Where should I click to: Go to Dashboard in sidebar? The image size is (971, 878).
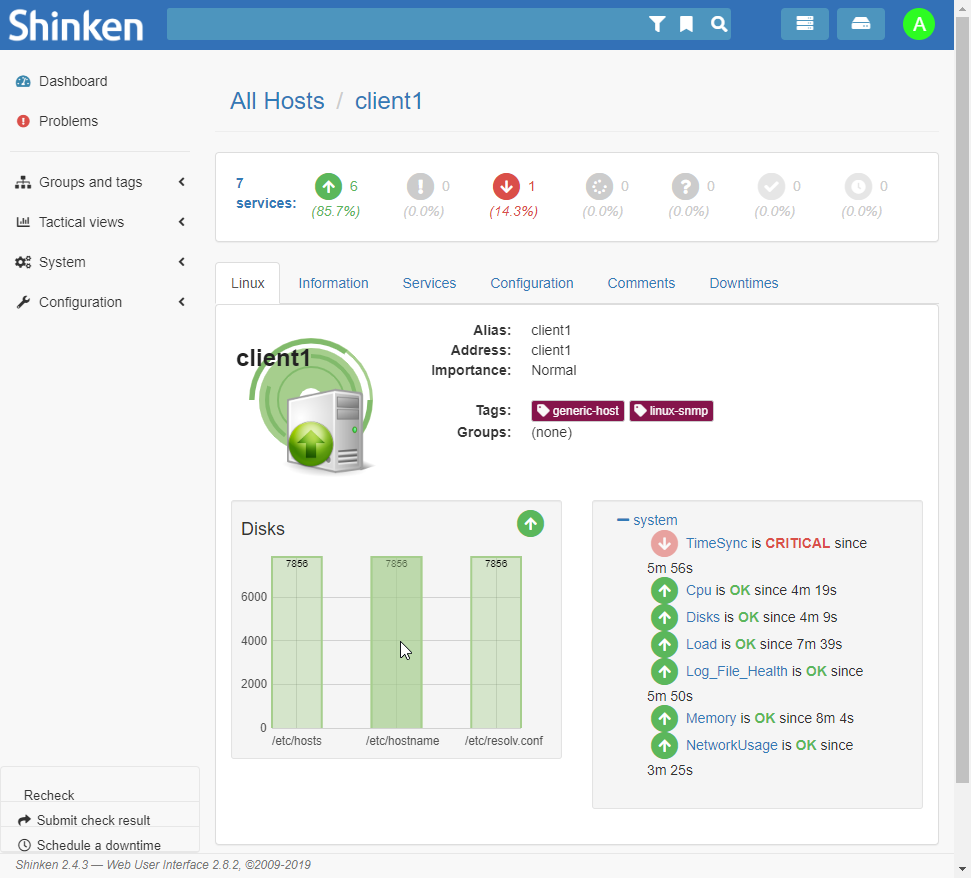tap(73, 81)
